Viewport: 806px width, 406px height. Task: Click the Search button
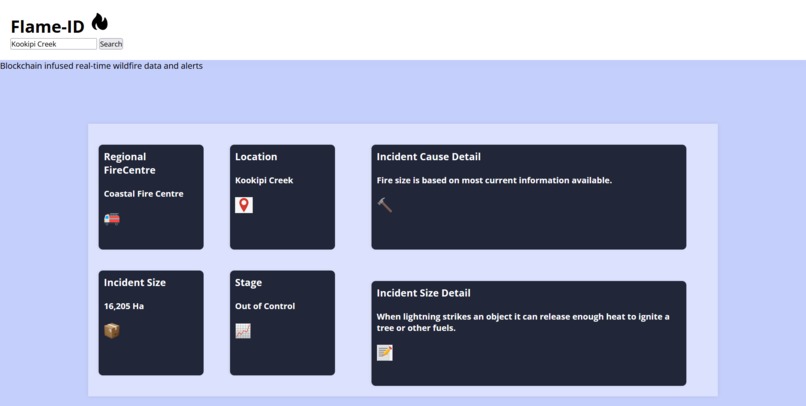111,44
